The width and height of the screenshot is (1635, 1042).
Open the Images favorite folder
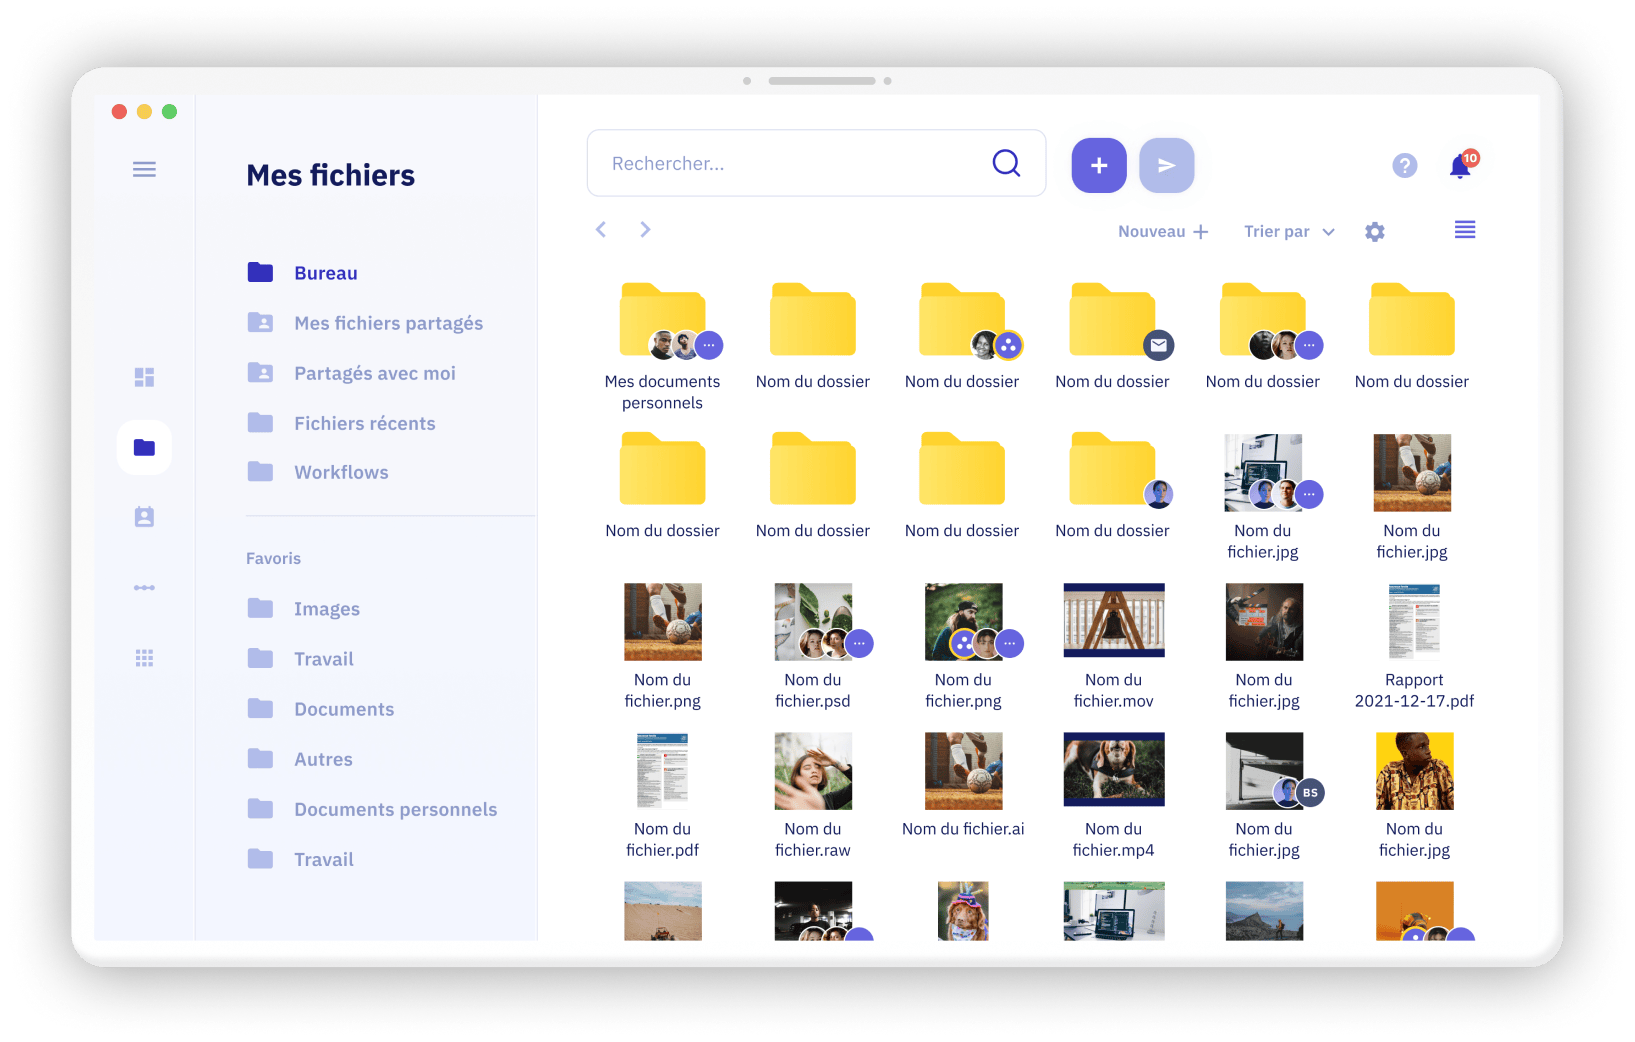pyautogui.click(x=326, y=609)
